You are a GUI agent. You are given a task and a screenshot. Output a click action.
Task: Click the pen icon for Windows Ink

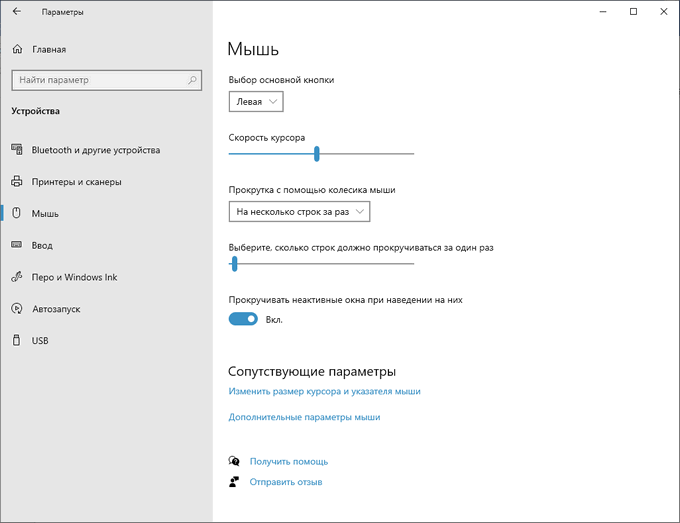(17, 277)
